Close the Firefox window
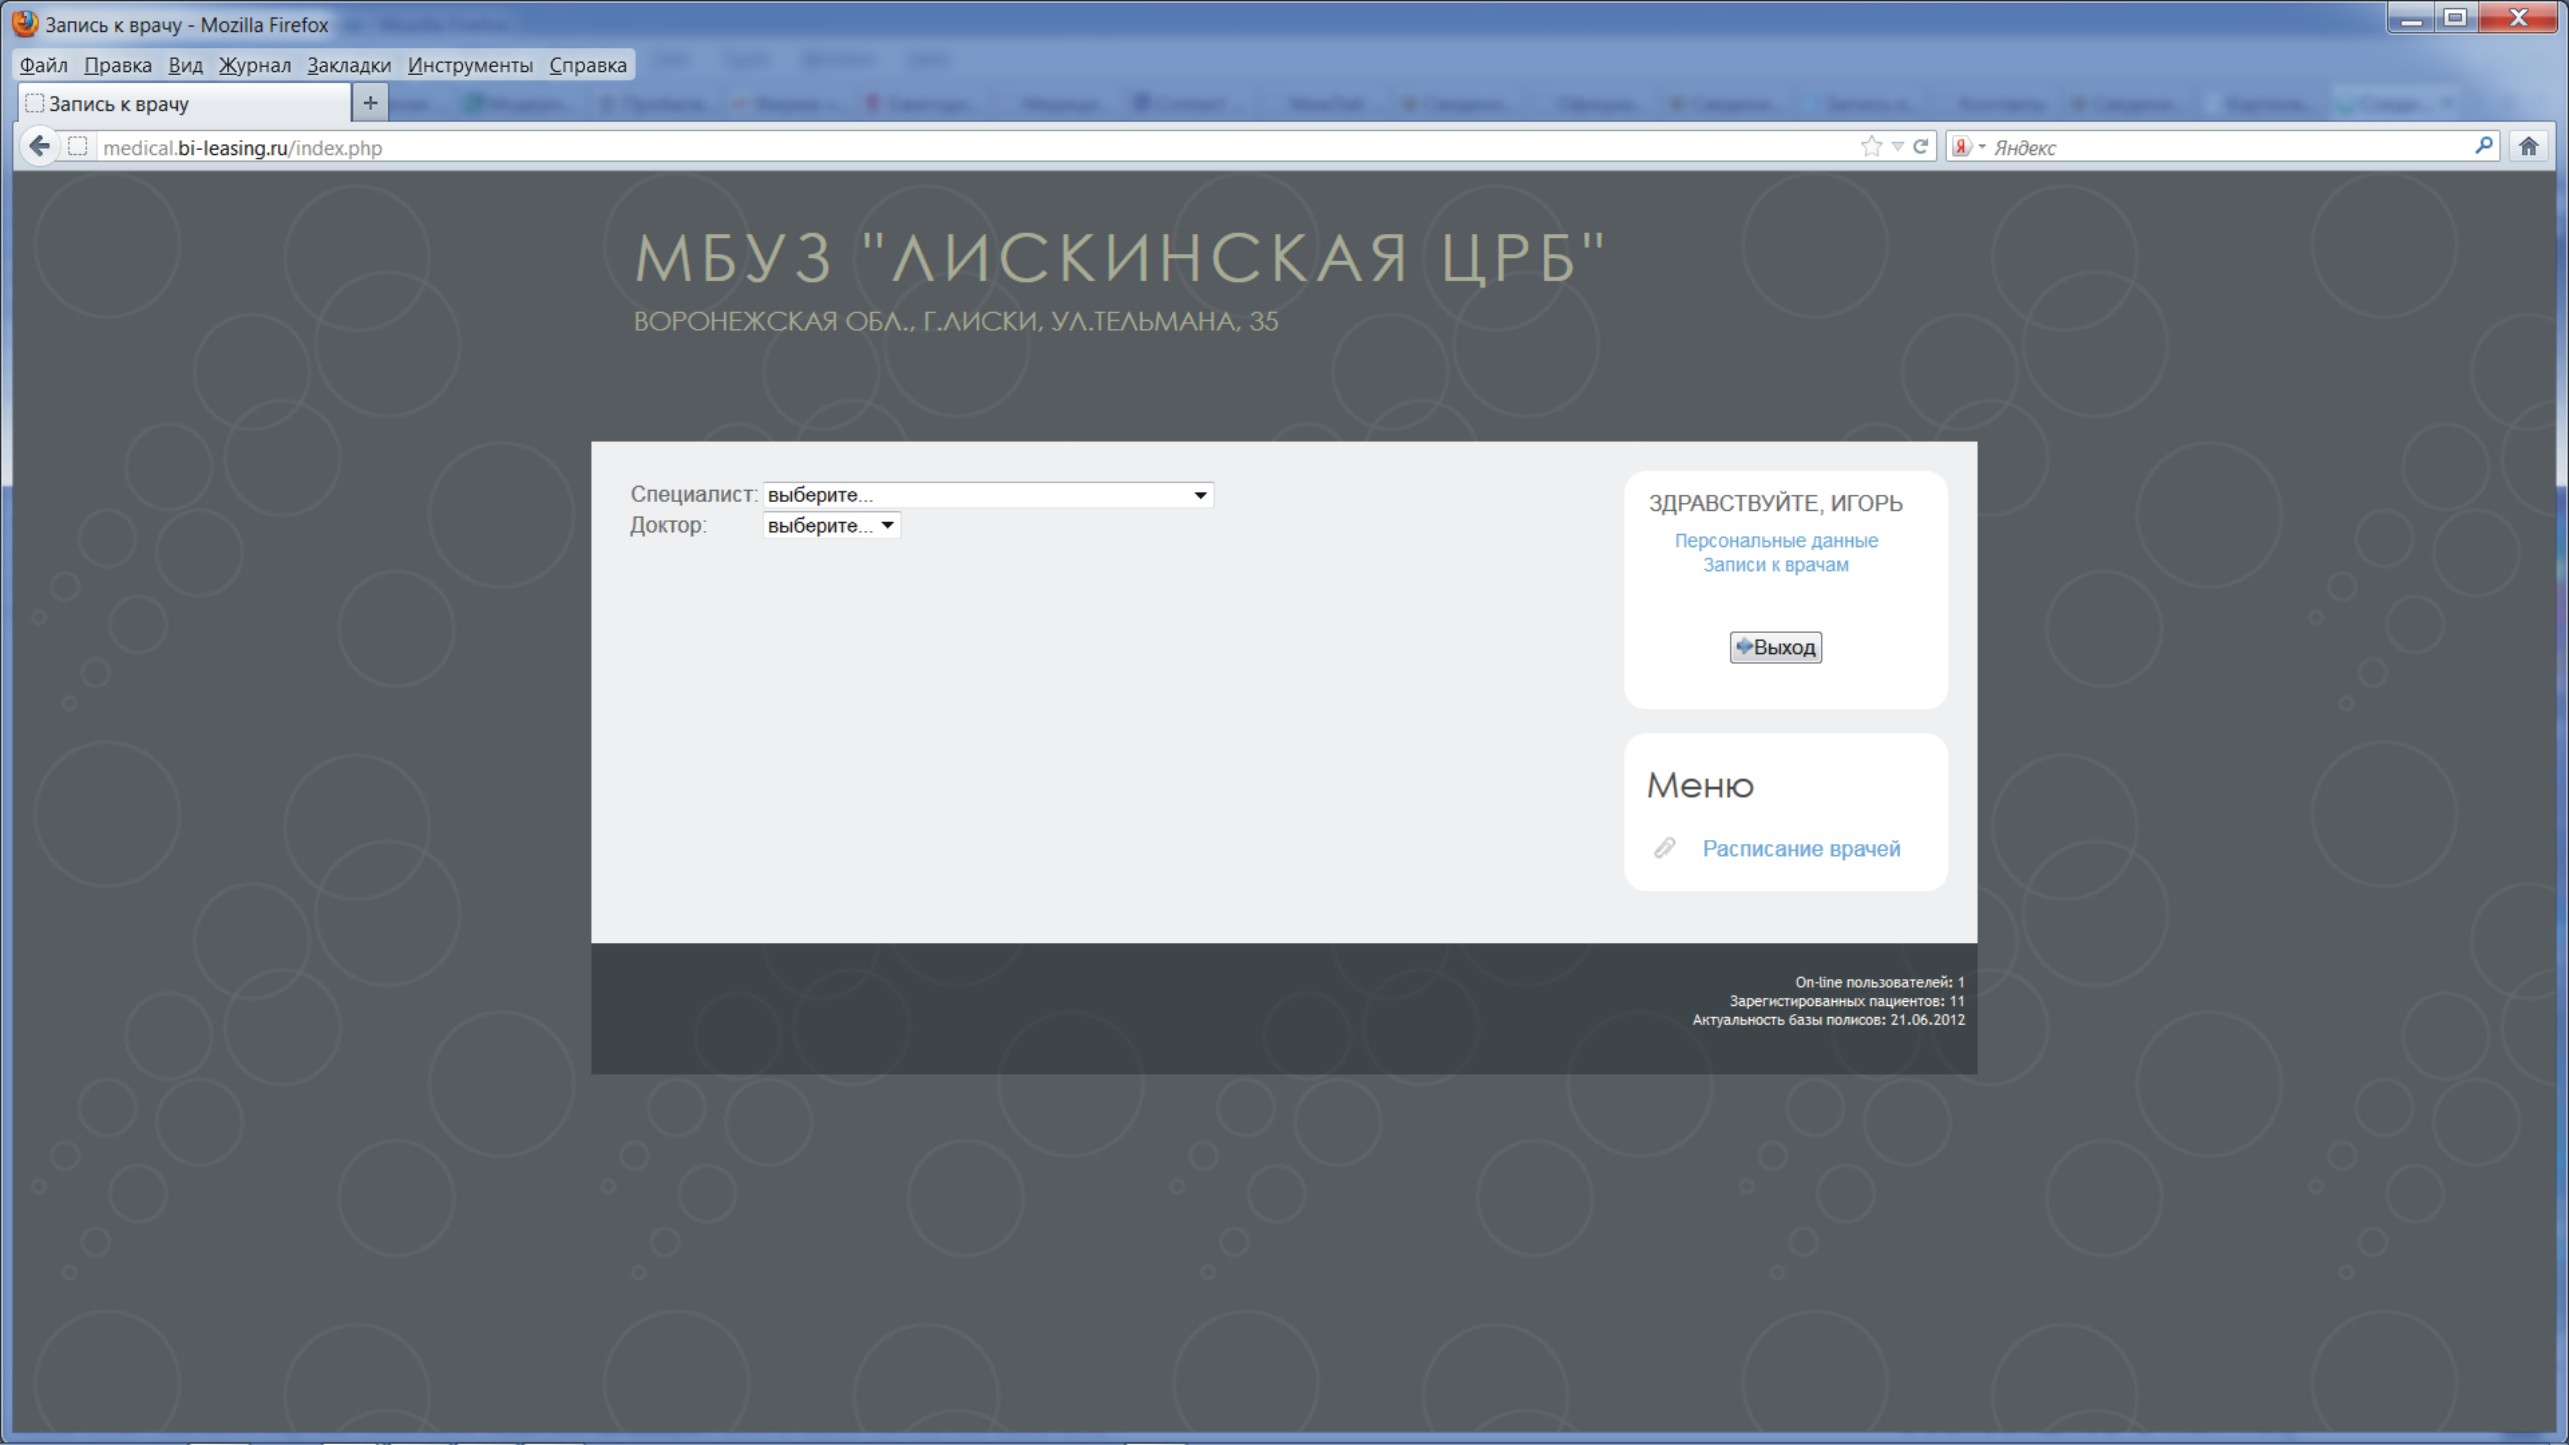2569x1445 pixels. click(2519, 19)
